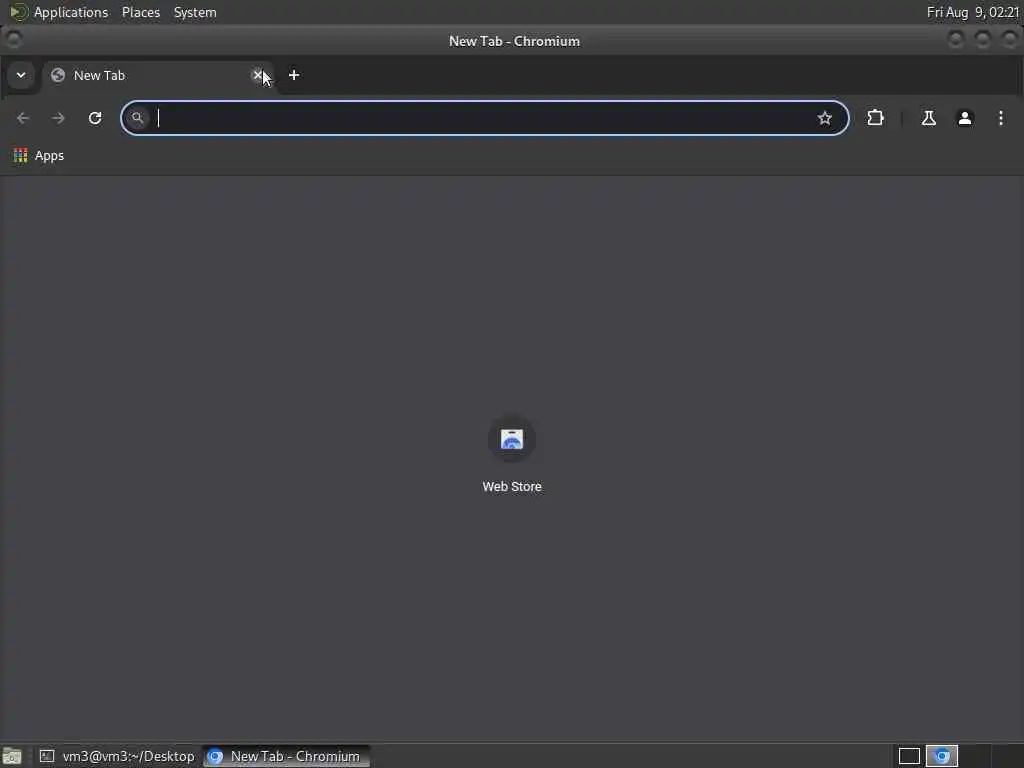Switch to the first empty workspace
Image resolution: width=1024 pixels, height=768 pixels.
pyautogui.click(x=909, y=756)
